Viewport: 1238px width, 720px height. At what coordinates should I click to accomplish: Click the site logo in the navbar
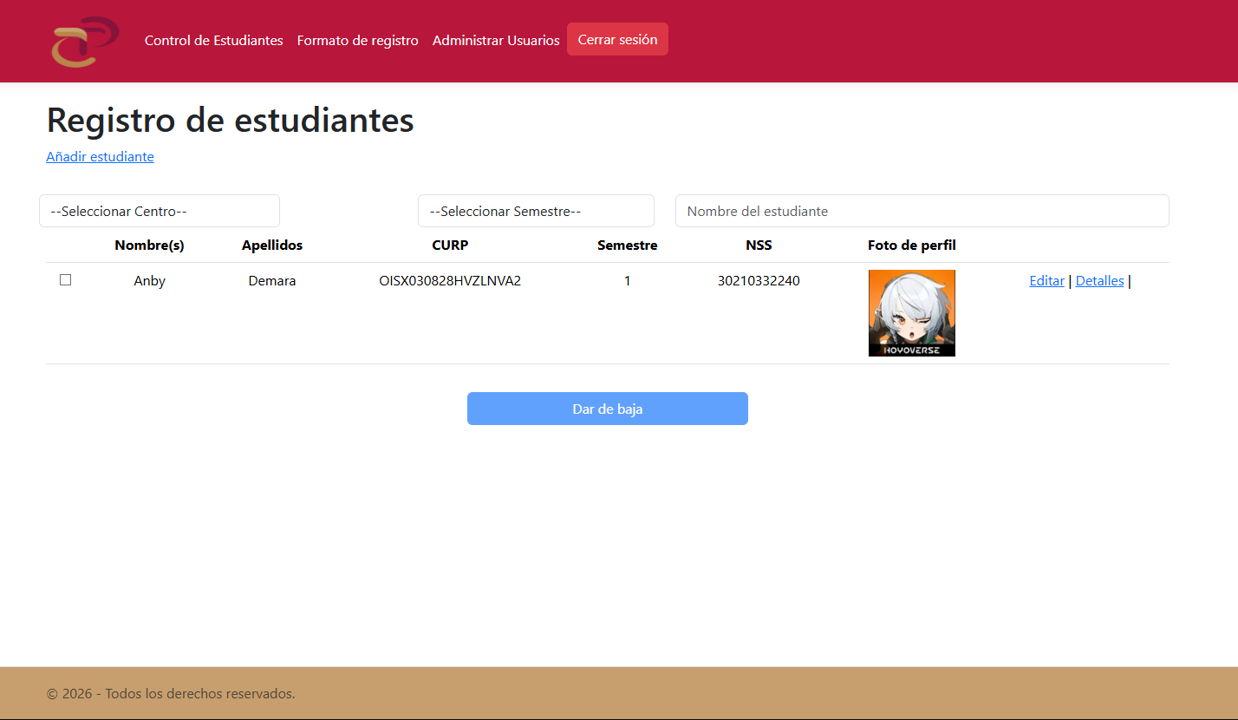pos(85,41)
